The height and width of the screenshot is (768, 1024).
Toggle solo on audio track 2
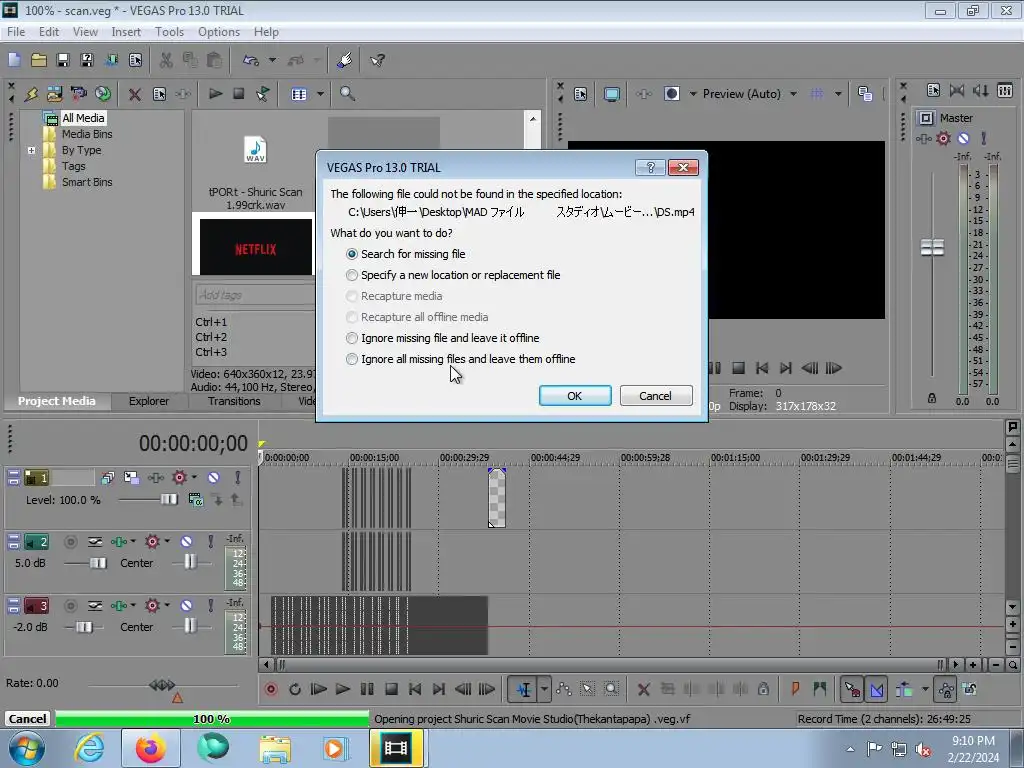click(x=210, y=541)
